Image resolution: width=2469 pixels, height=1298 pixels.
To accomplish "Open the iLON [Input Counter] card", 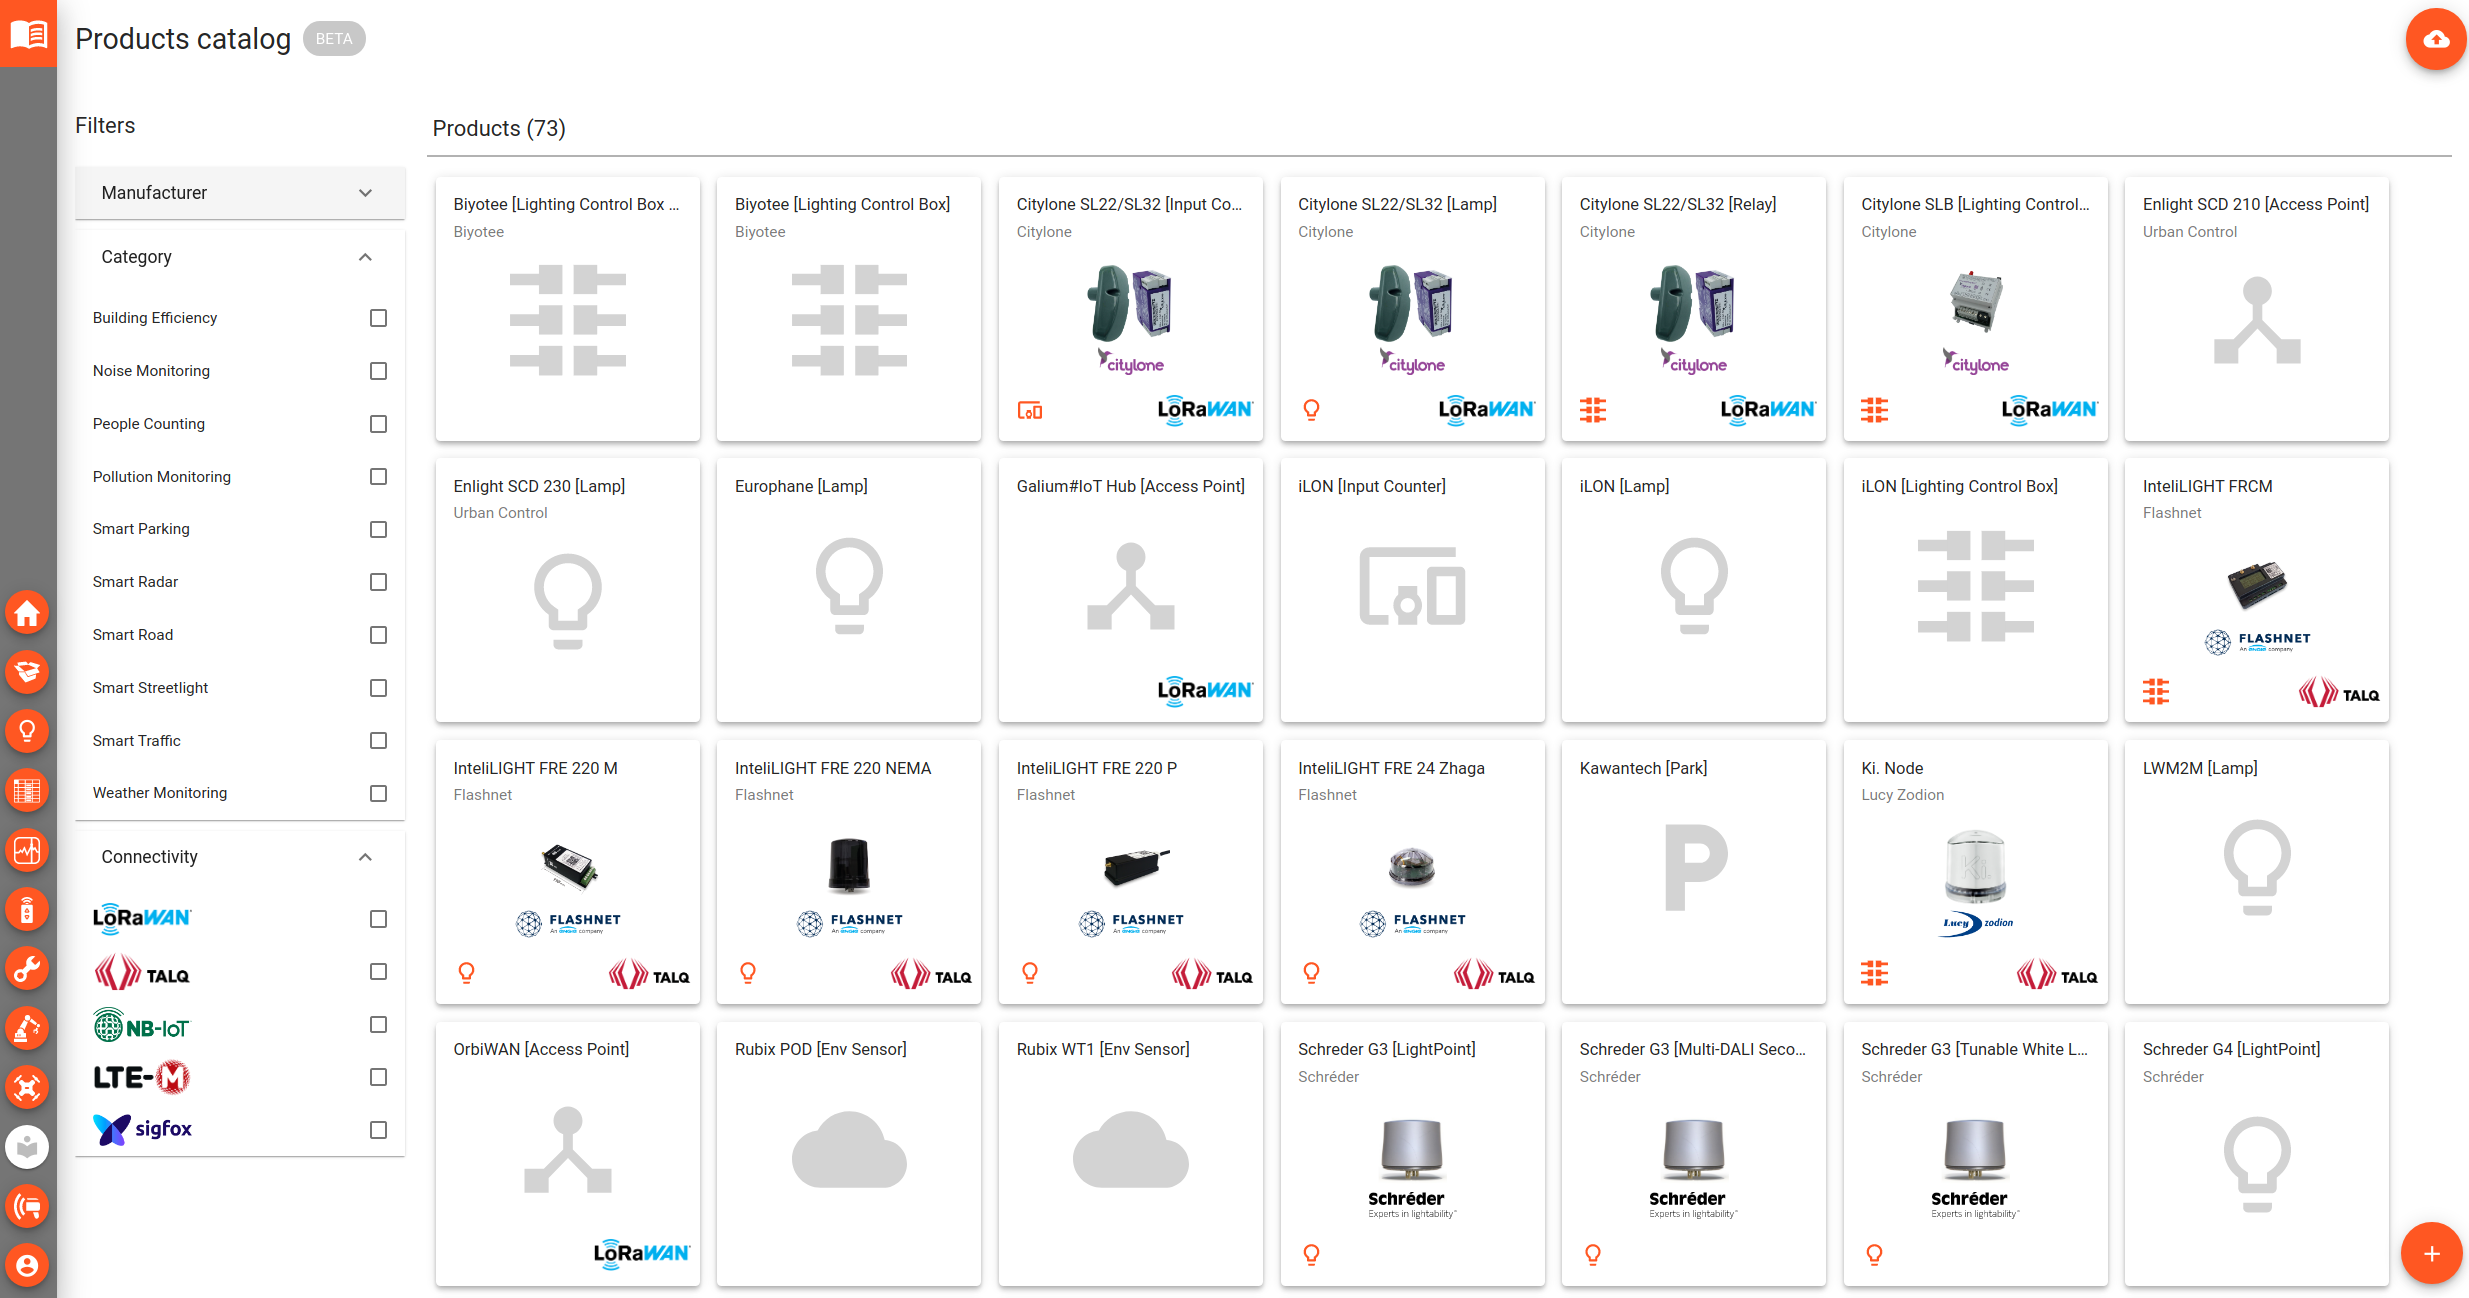I will click(x=1412, y=590).
